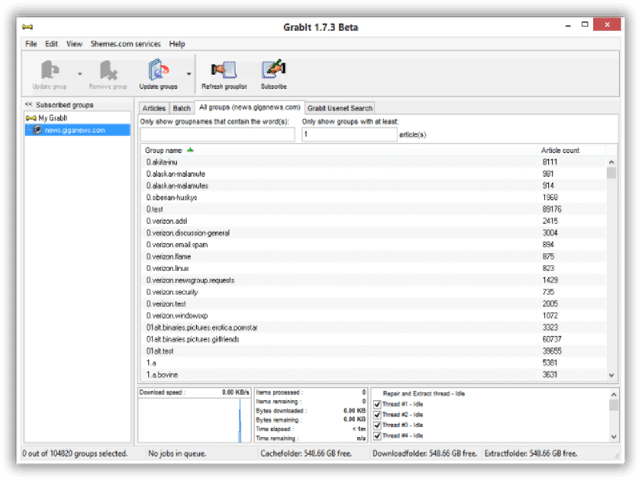Select the 0.verizon.adsl group row
The width and height of the screenshot is (640, 480).
tap(373, 221)
